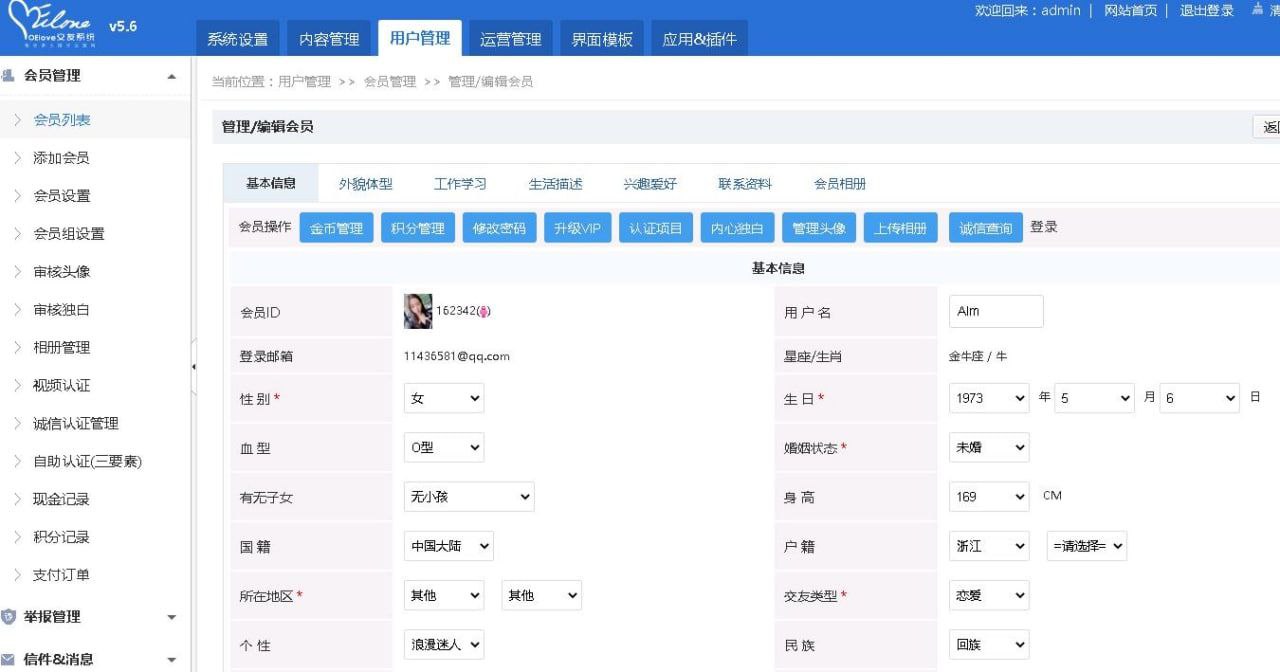
Task: Open the 血型 dropdown
Action: coord(443,448)
